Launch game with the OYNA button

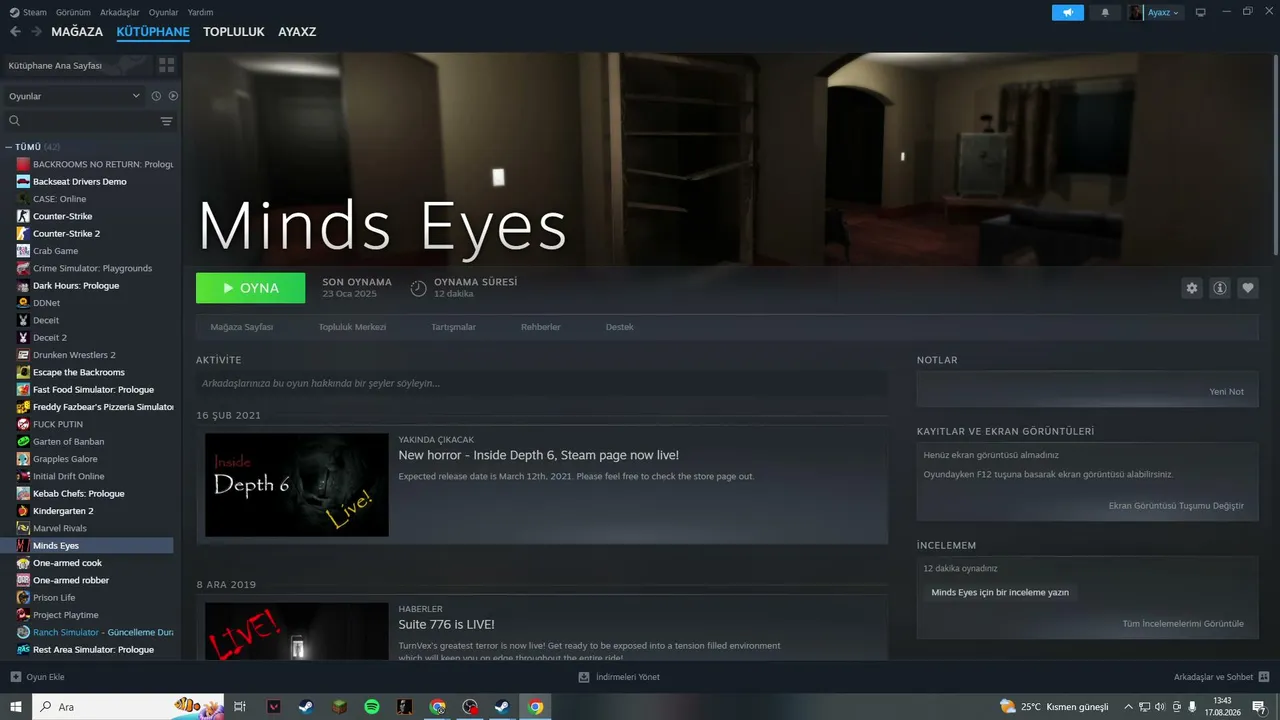[x=251, y=288]
